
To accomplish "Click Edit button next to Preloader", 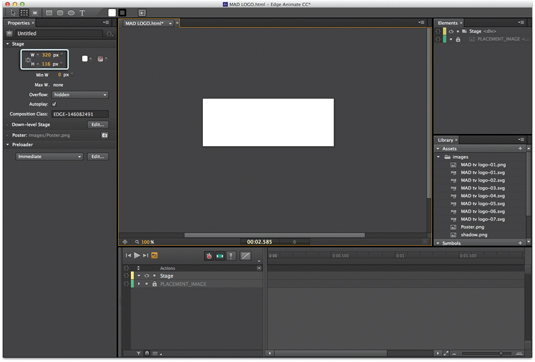I will click(98, 157).
